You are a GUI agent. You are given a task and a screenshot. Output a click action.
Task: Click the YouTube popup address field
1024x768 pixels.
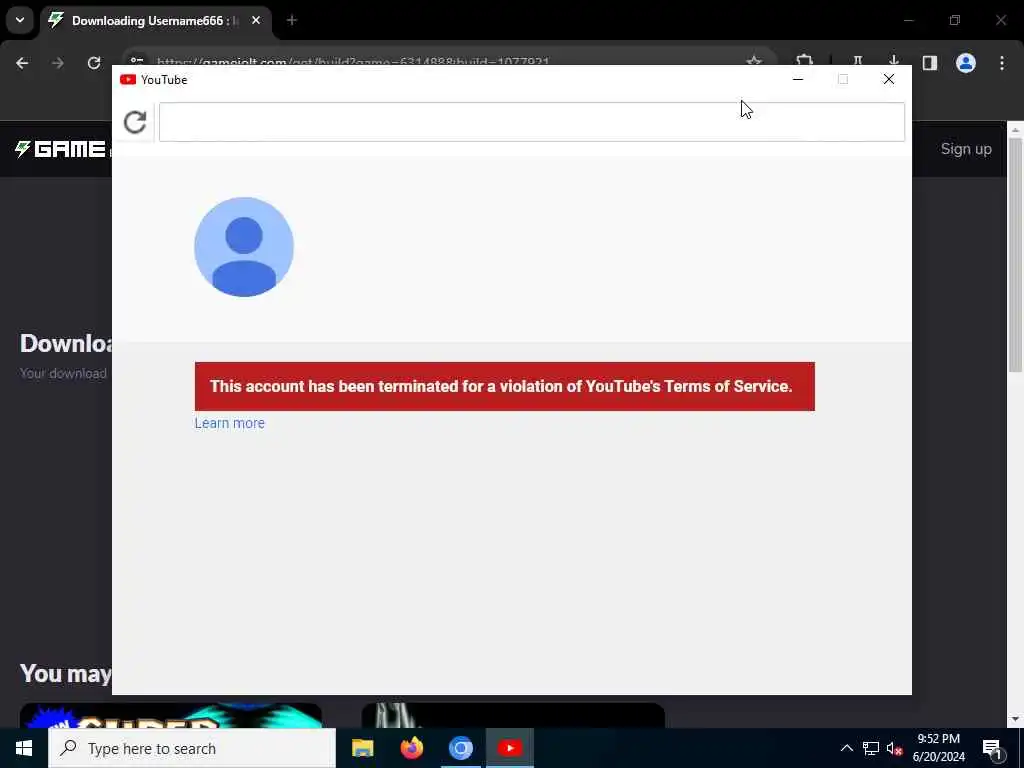click(532, 122)
